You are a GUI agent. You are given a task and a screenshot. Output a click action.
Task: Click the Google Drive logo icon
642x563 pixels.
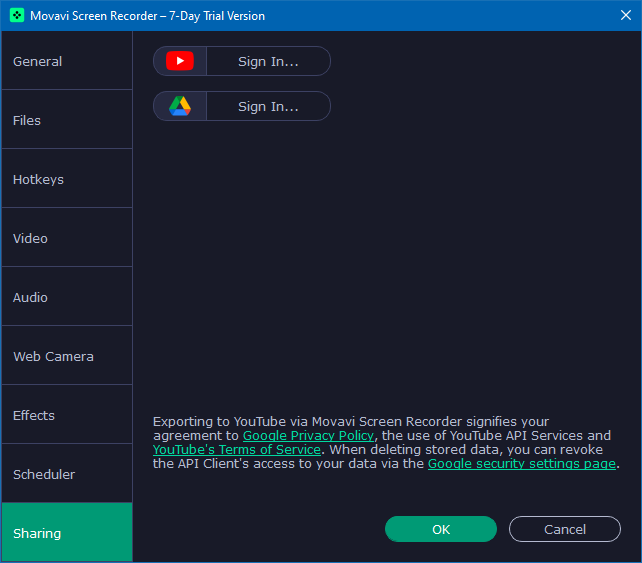click(180, 106)
